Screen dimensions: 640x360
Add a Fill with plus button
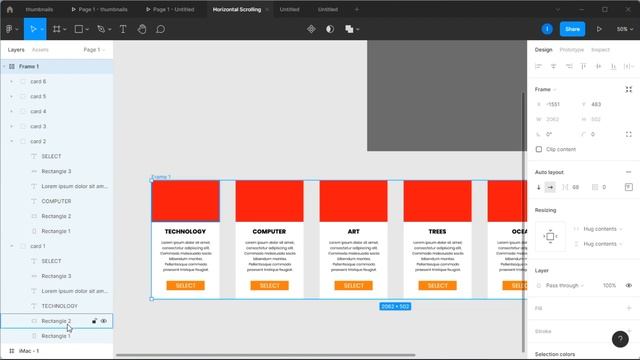(x=629, y=308)
